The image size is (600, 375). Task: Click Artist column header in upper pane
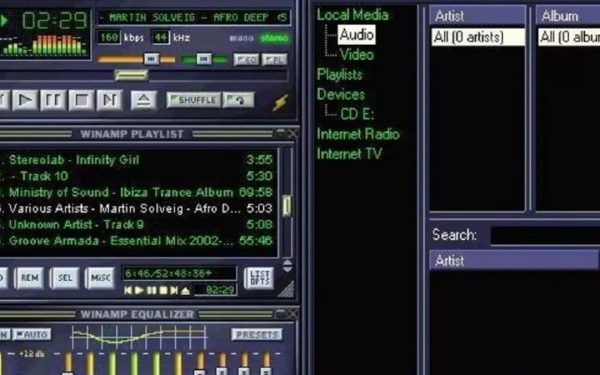[477, 16]
